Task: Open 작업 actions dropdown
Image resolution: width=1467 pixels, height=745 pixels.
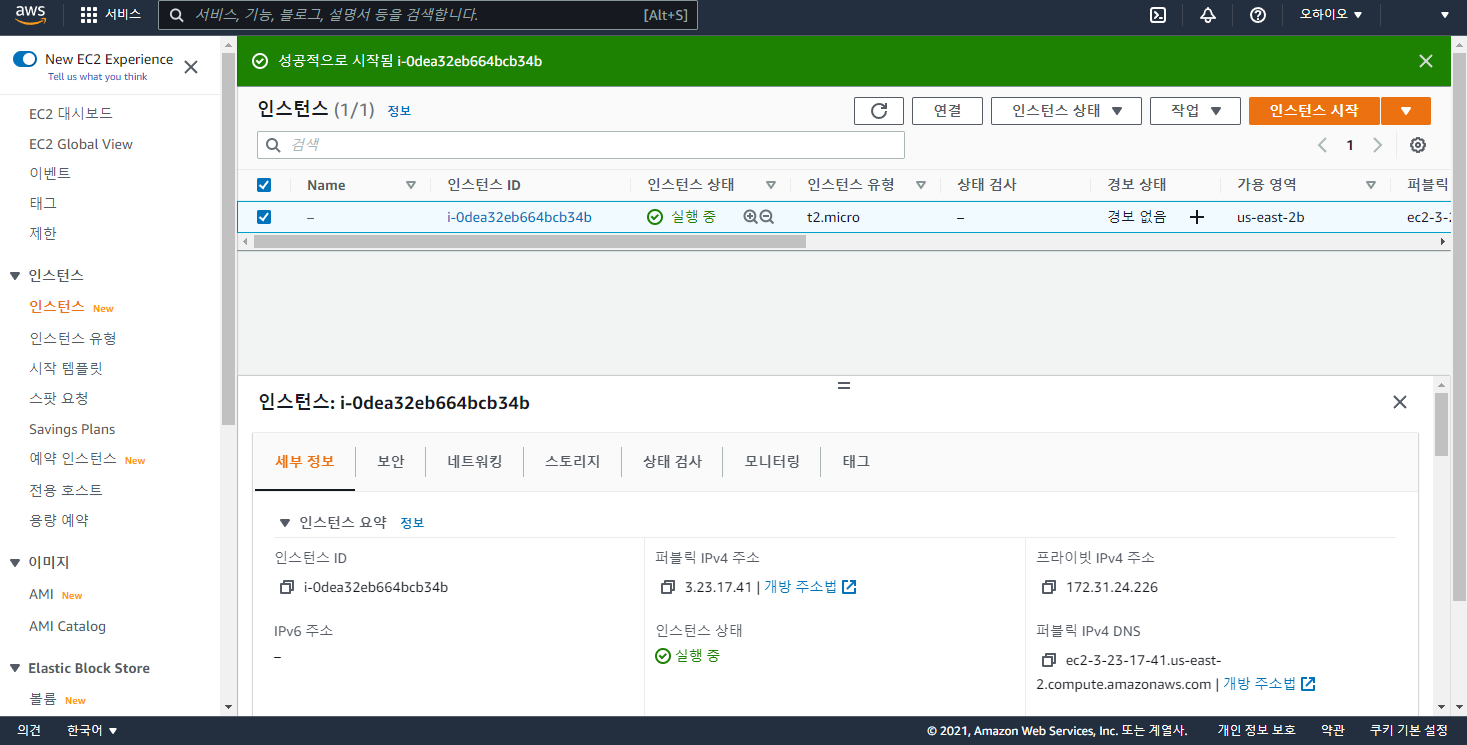Action: [1195, 111]
